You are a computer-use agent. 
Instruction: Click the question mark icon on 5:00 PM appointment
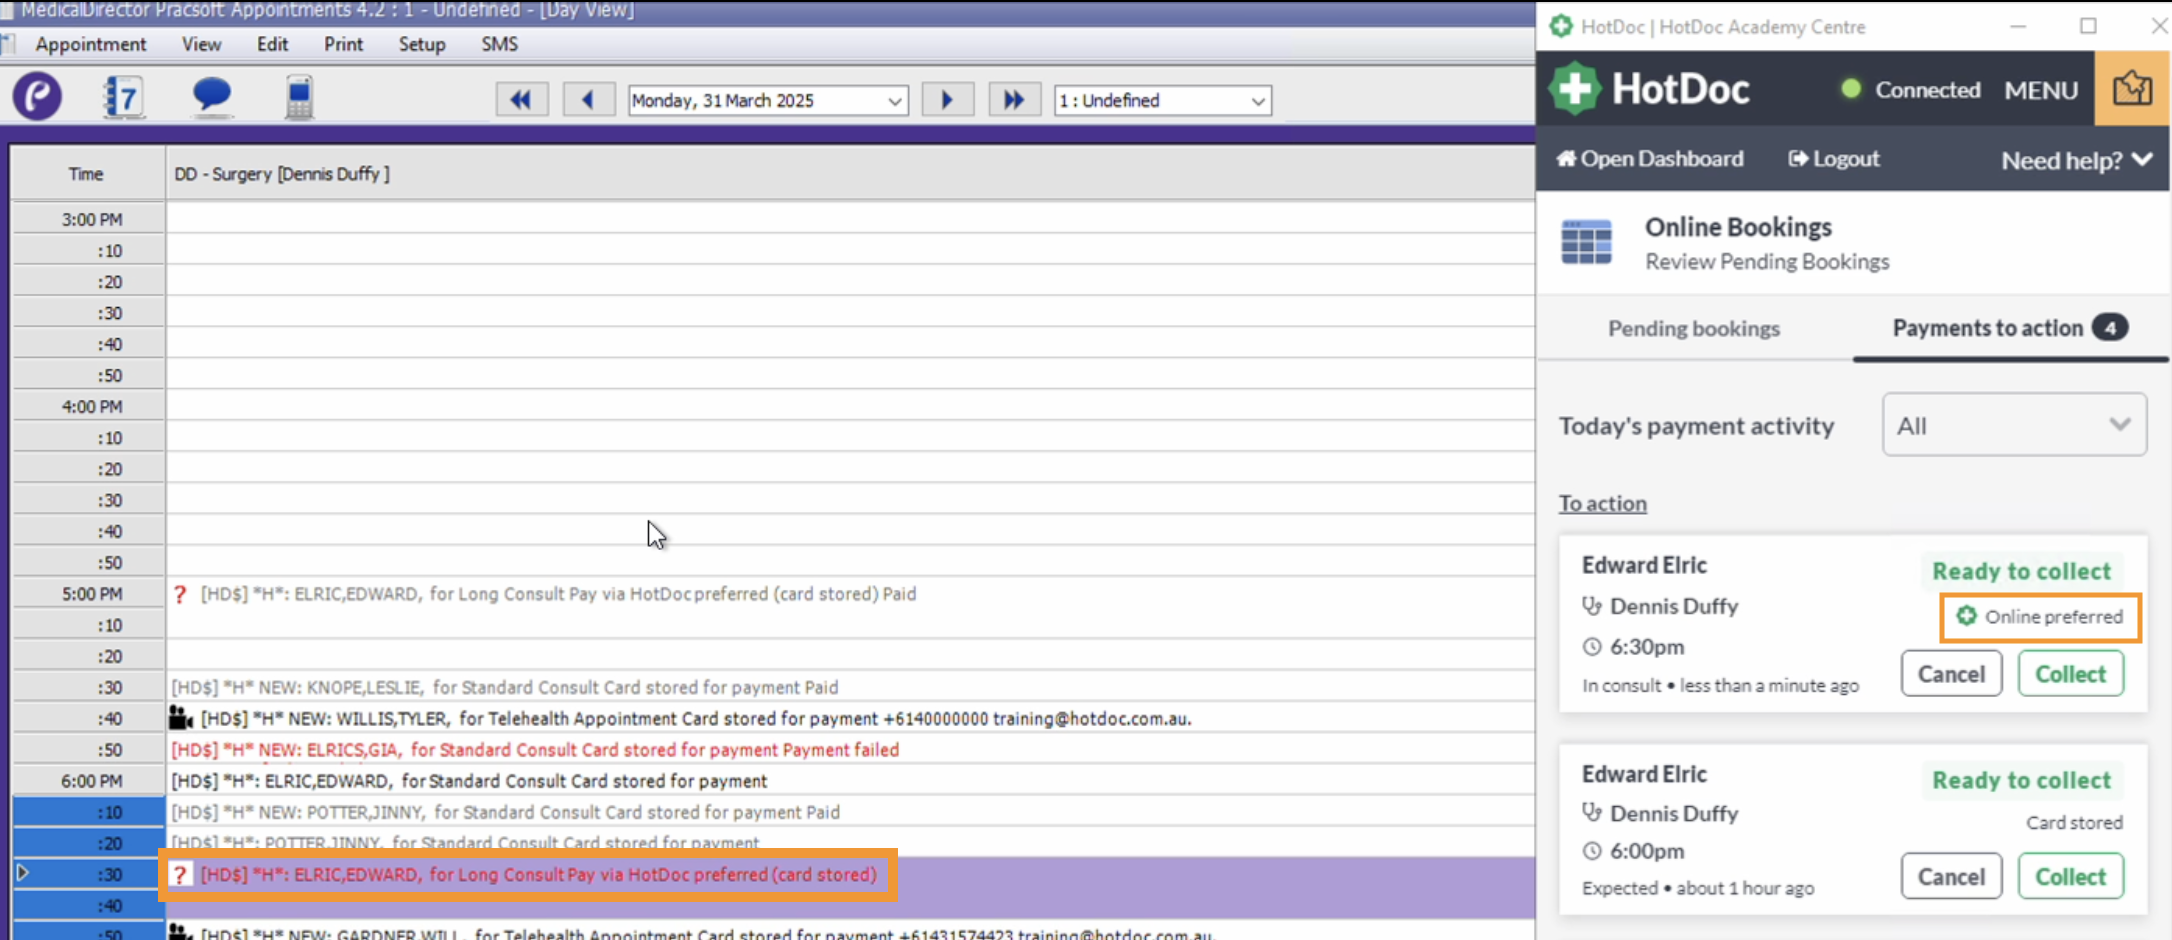pos(180,594)
